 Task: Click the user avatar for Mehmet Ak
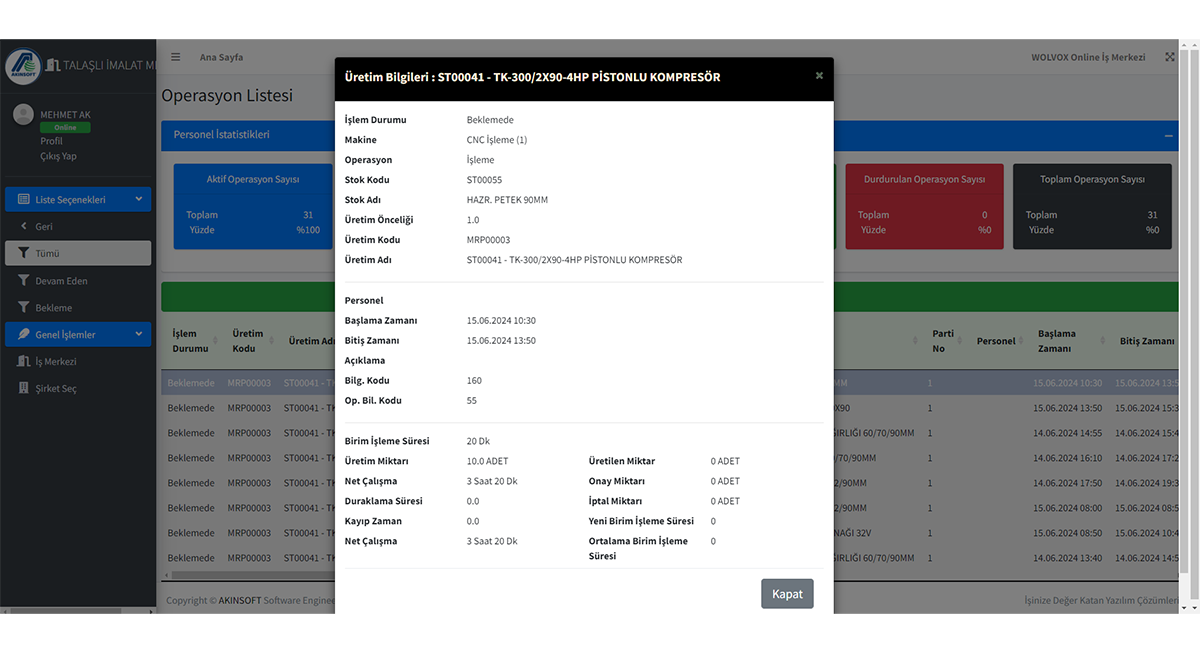click(23, 115)
